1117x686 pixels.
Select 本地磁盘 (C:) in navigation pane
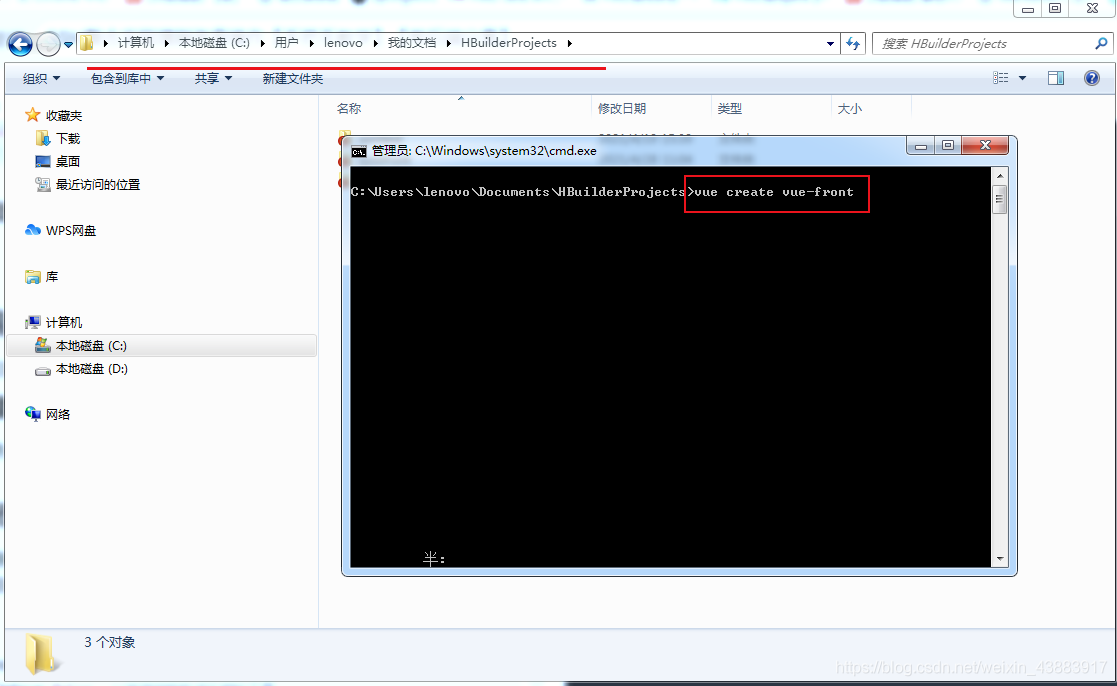point(161,345)
